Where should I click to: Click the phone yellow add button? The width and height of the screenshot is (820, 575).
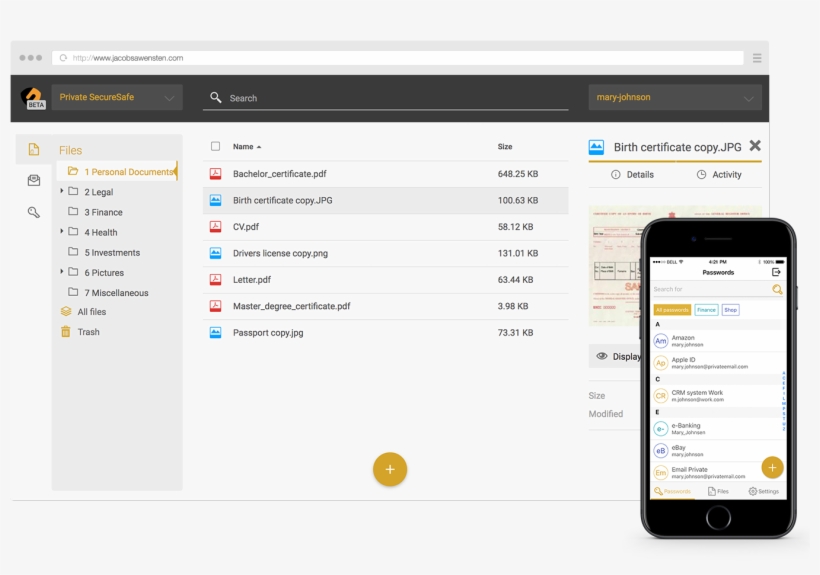(x=772, y=467)
